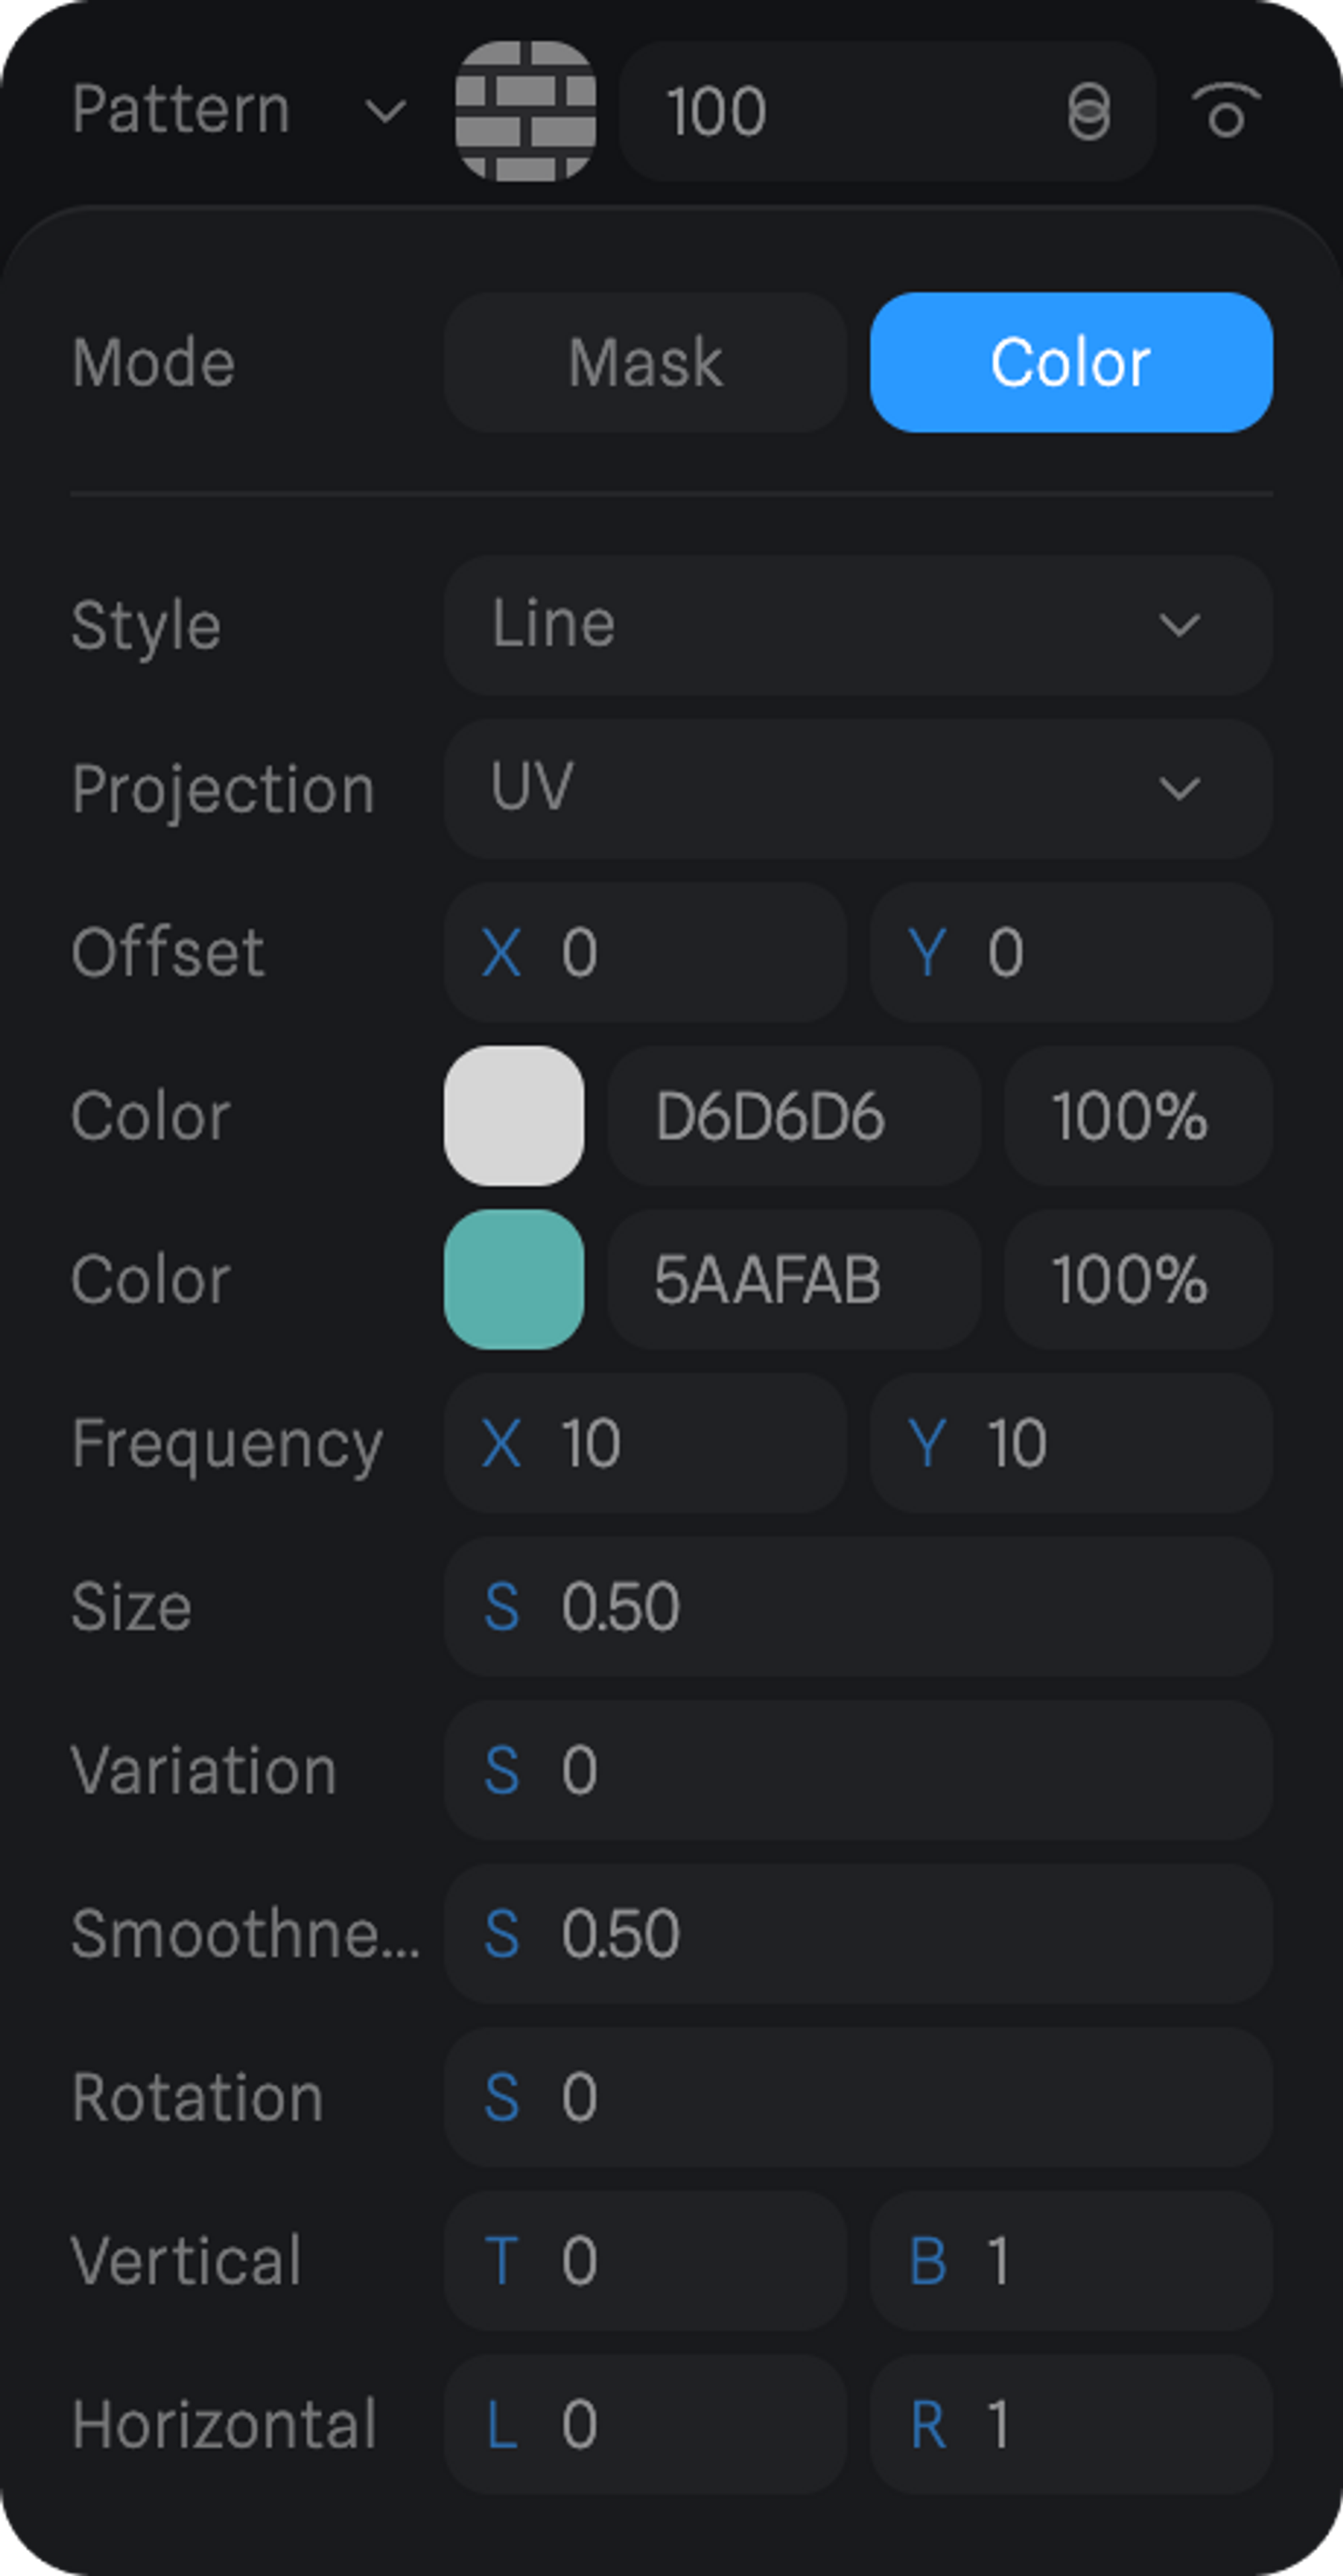Toggle the pattern layer visibility eye

(1226, 111)
